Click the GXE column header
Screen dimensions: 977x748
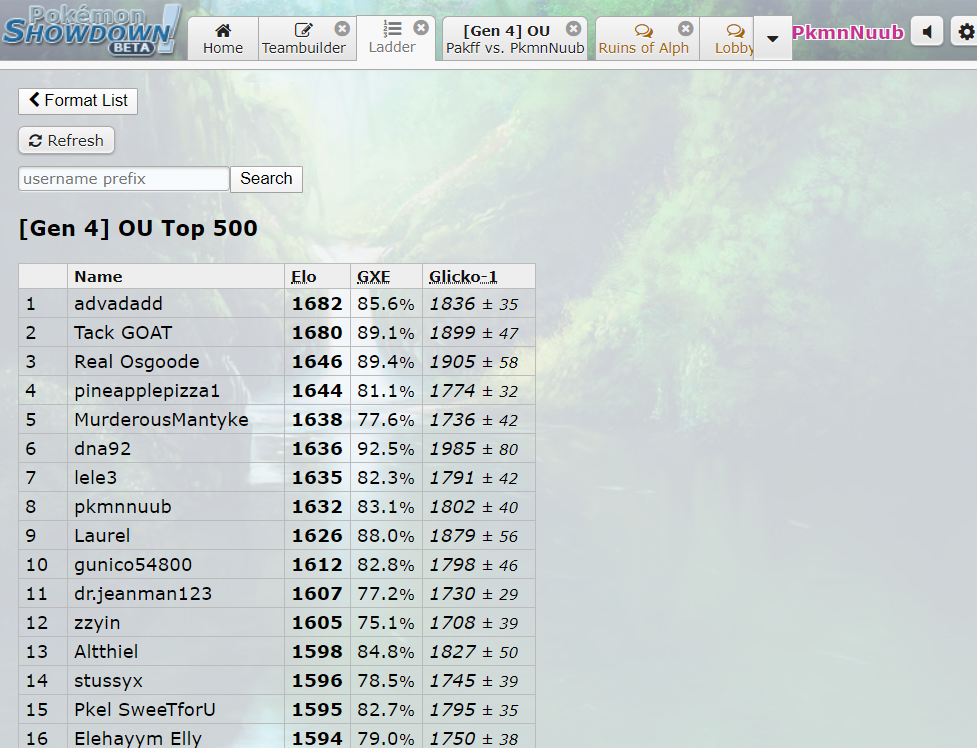pyautogui.click(x=373, y=277)
